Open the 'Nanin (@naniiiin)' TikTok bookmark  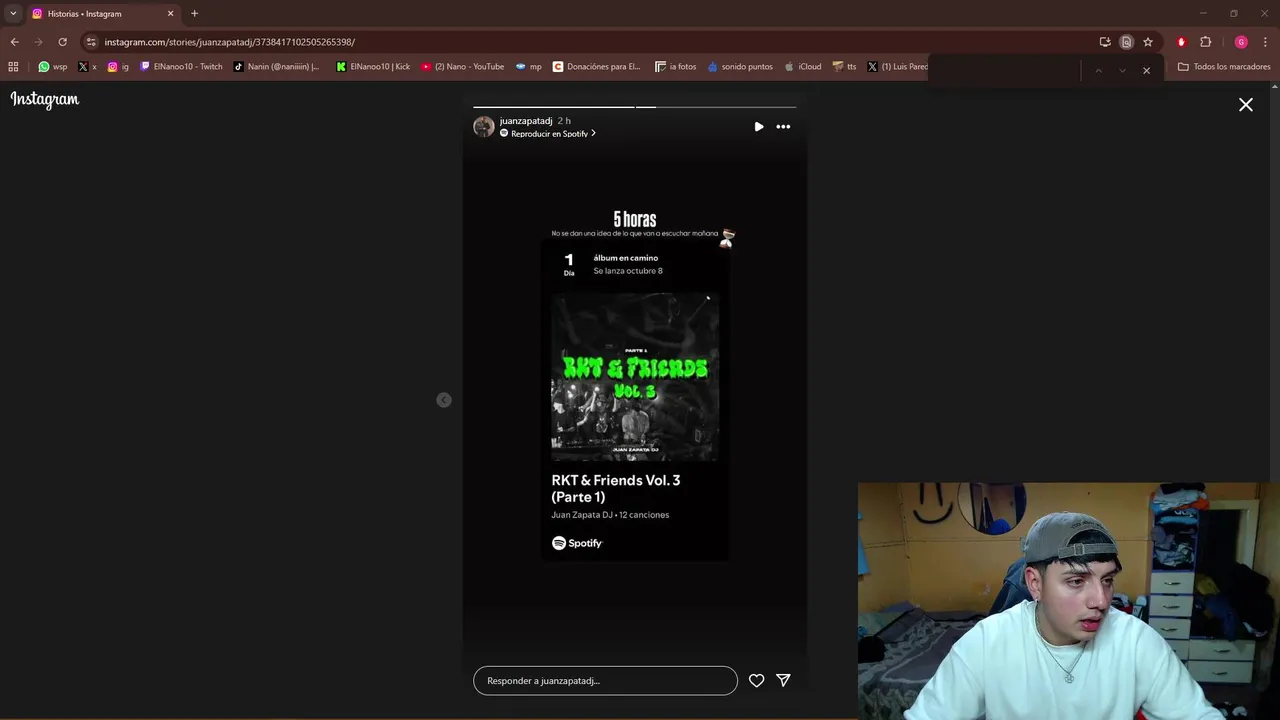(x=276, y=67)
